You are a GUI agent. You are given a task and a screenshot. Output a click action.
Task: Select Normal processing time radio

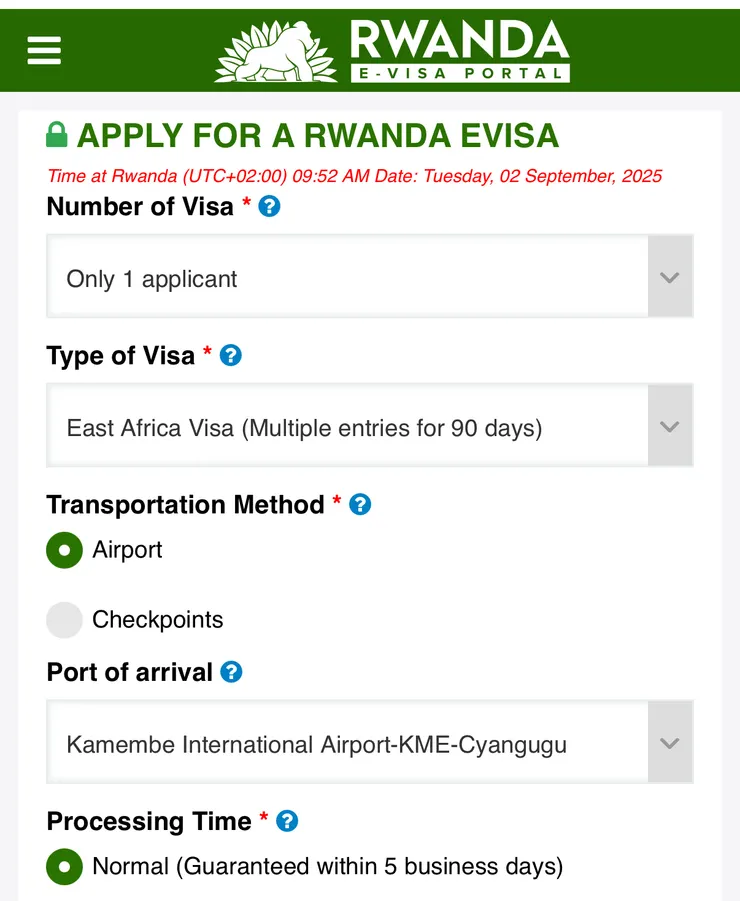click(64, 866)
